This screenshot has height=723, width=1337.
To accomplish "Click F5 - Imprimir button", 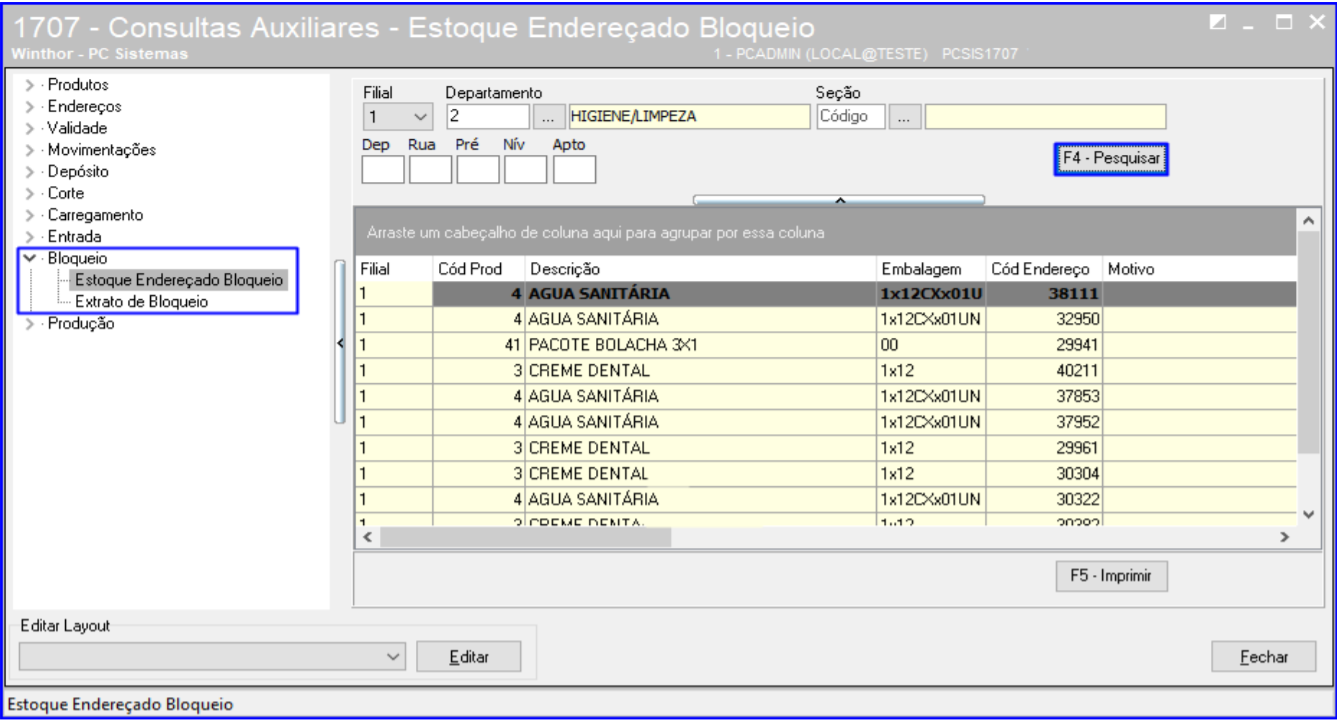I will (x=1113, y=577).
